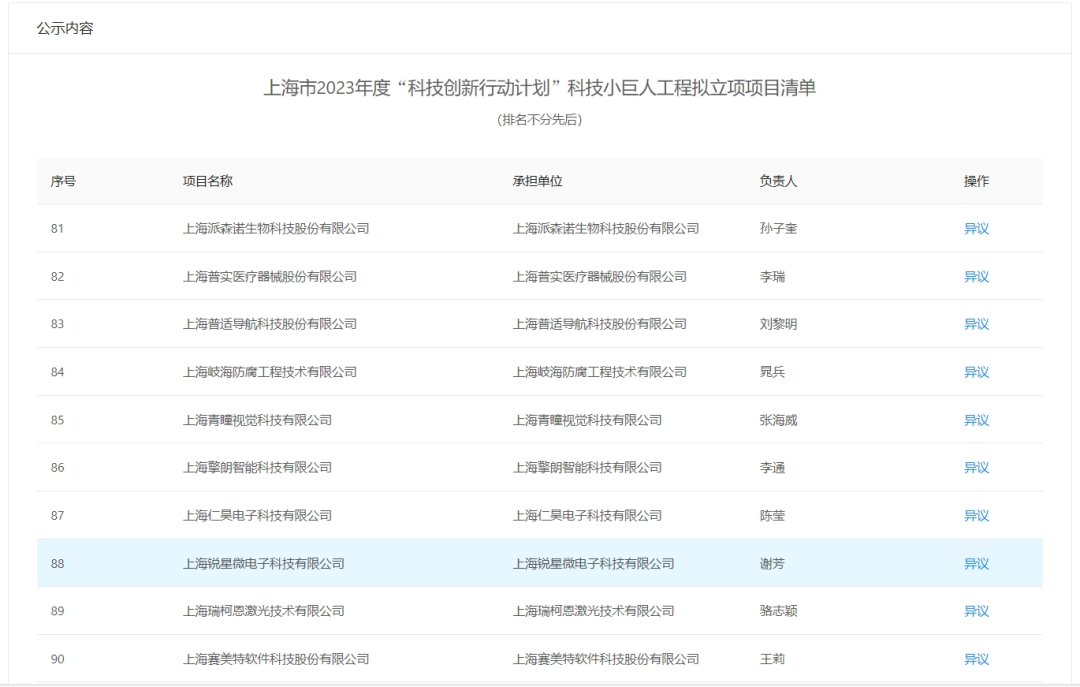Click serial number 85
Image resolution: width=1080 pixels, height=687 pixels.
coord(57,420)
